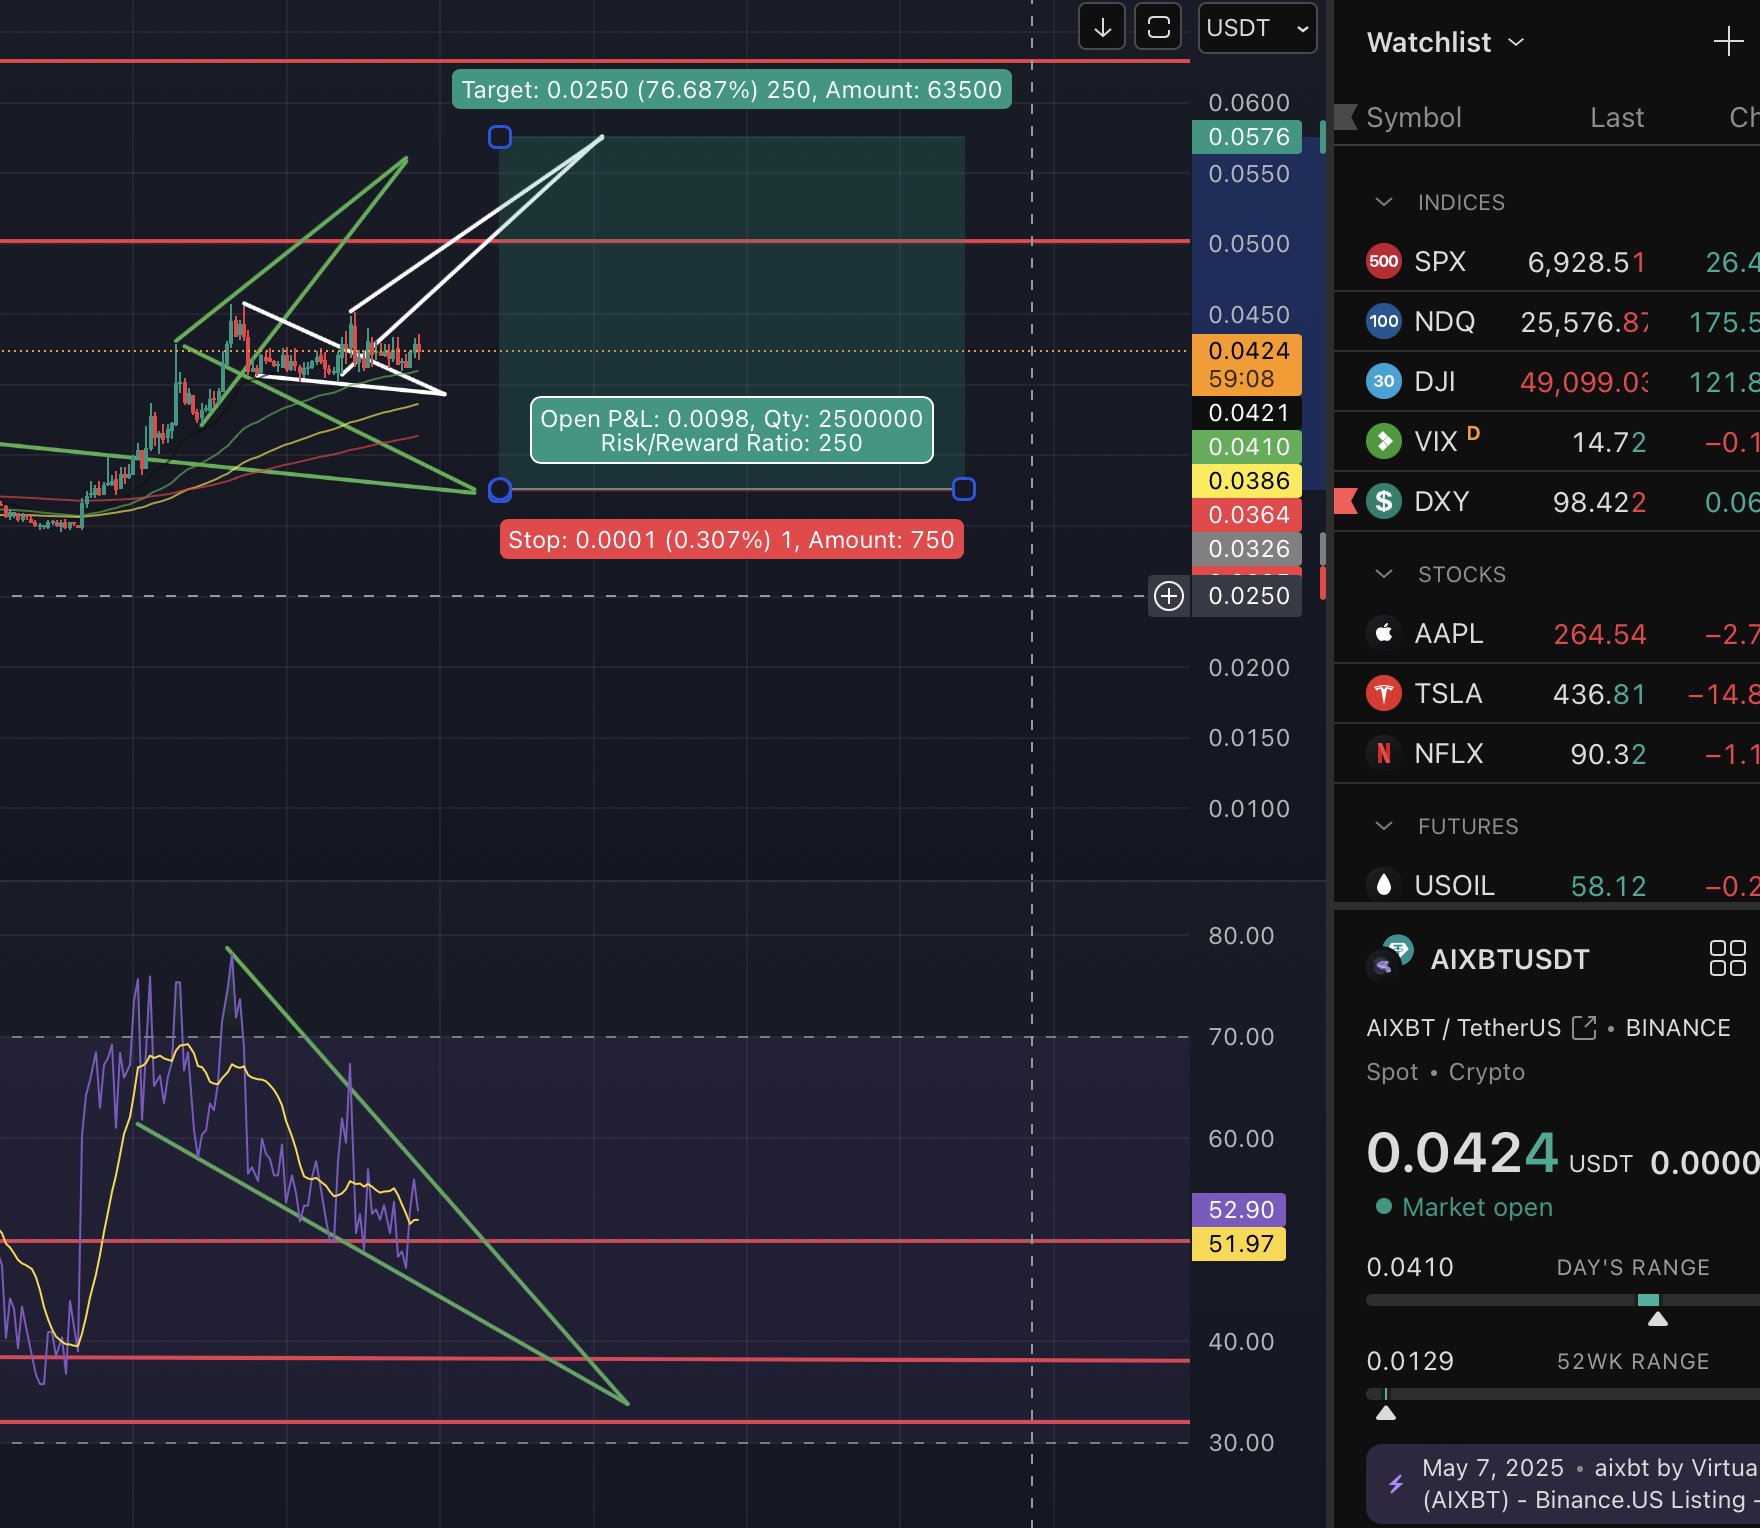Viewport: 1760px width, 1528px height.
Task: Collapse the FUTURES section
Action: tap(1384, 826)
